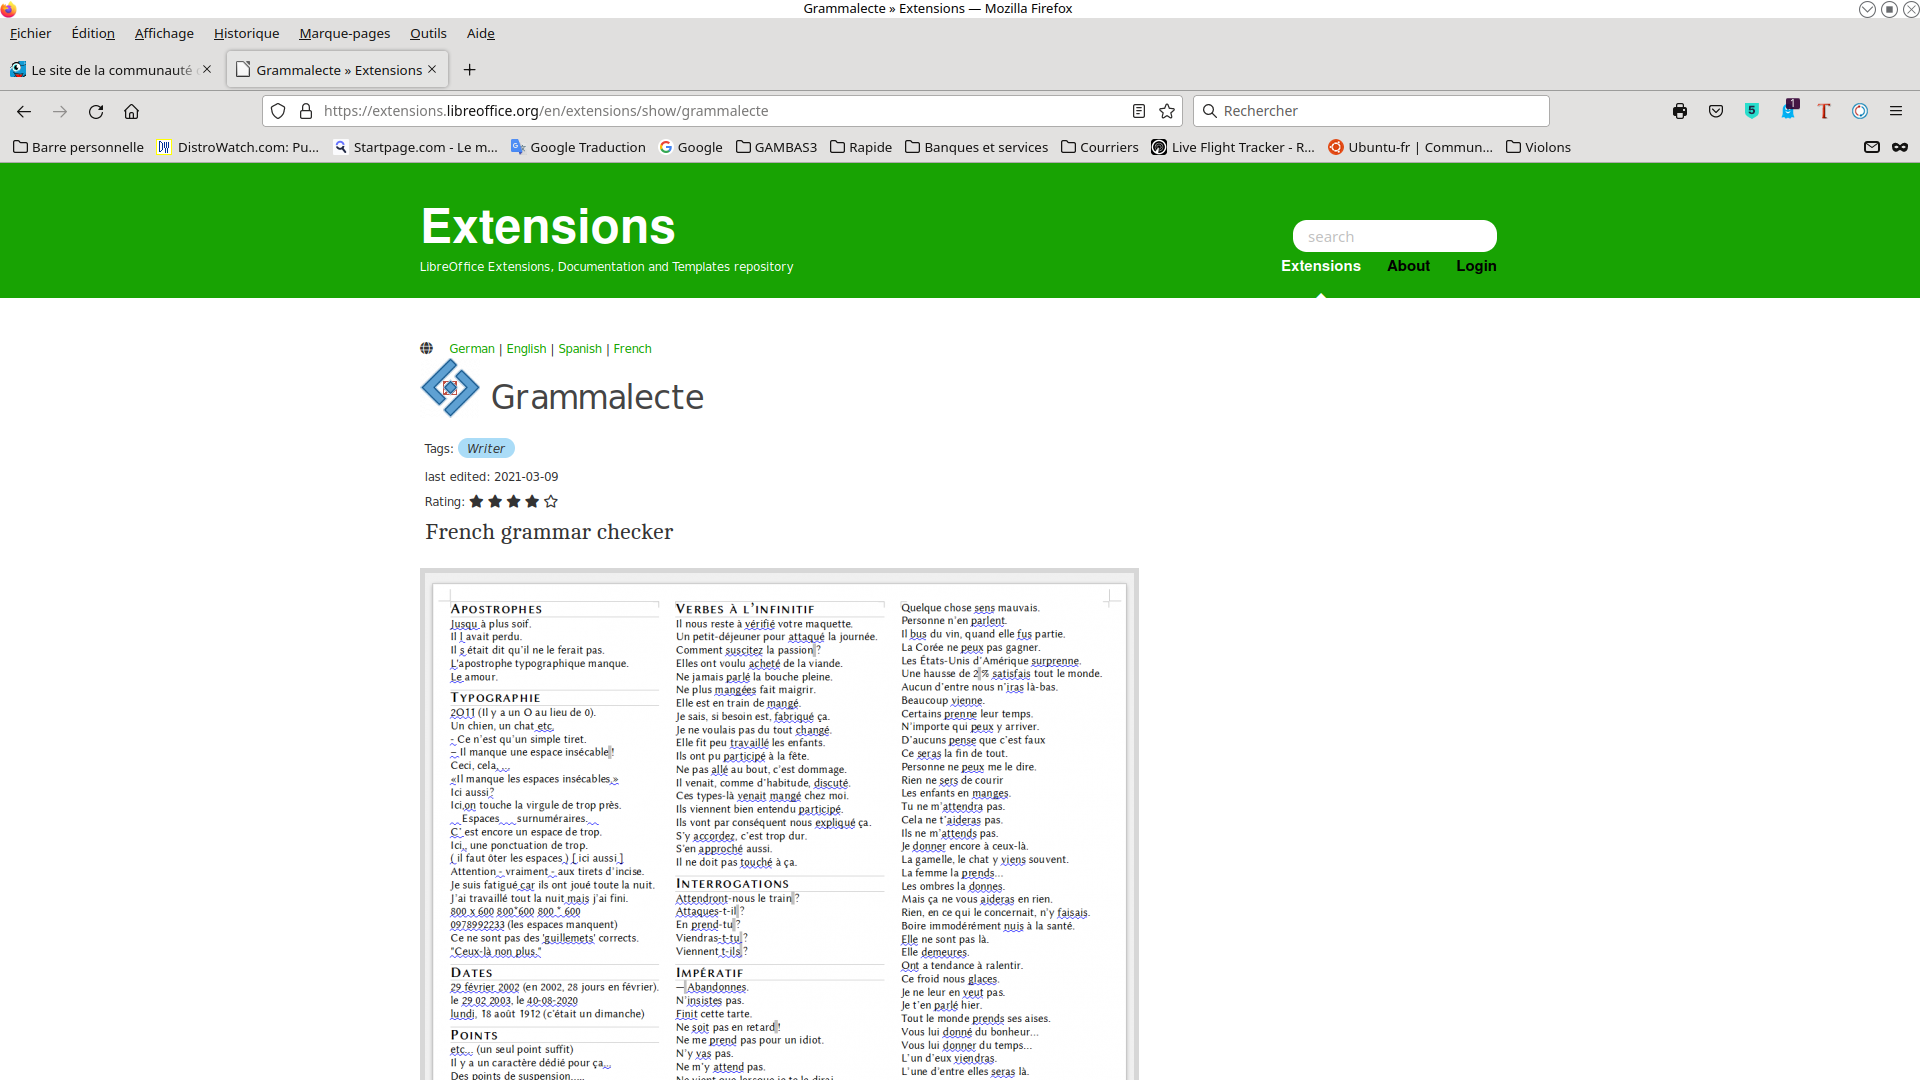Image resolution: width=1920 pixels, height=1080 pixels.
Task: Close the 'Le site de la communauté' tab
Action: 207,70
